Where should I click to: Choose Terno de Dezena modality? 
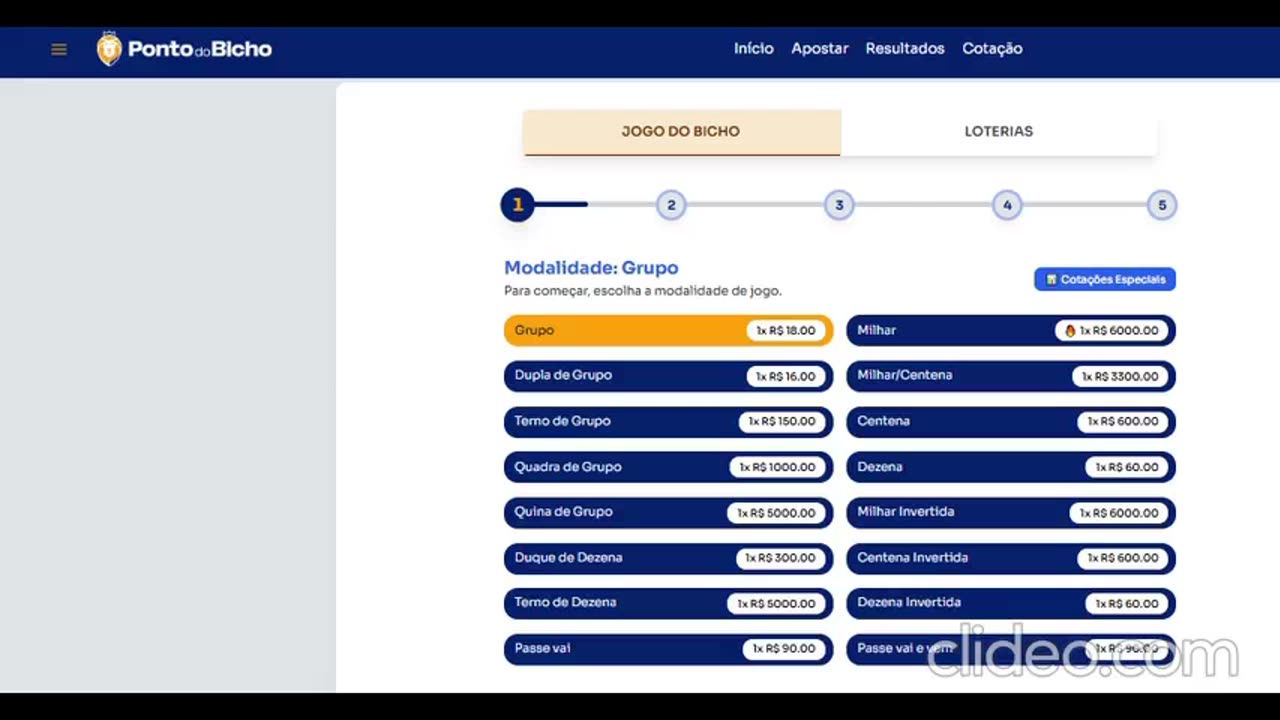click(668, 603)
